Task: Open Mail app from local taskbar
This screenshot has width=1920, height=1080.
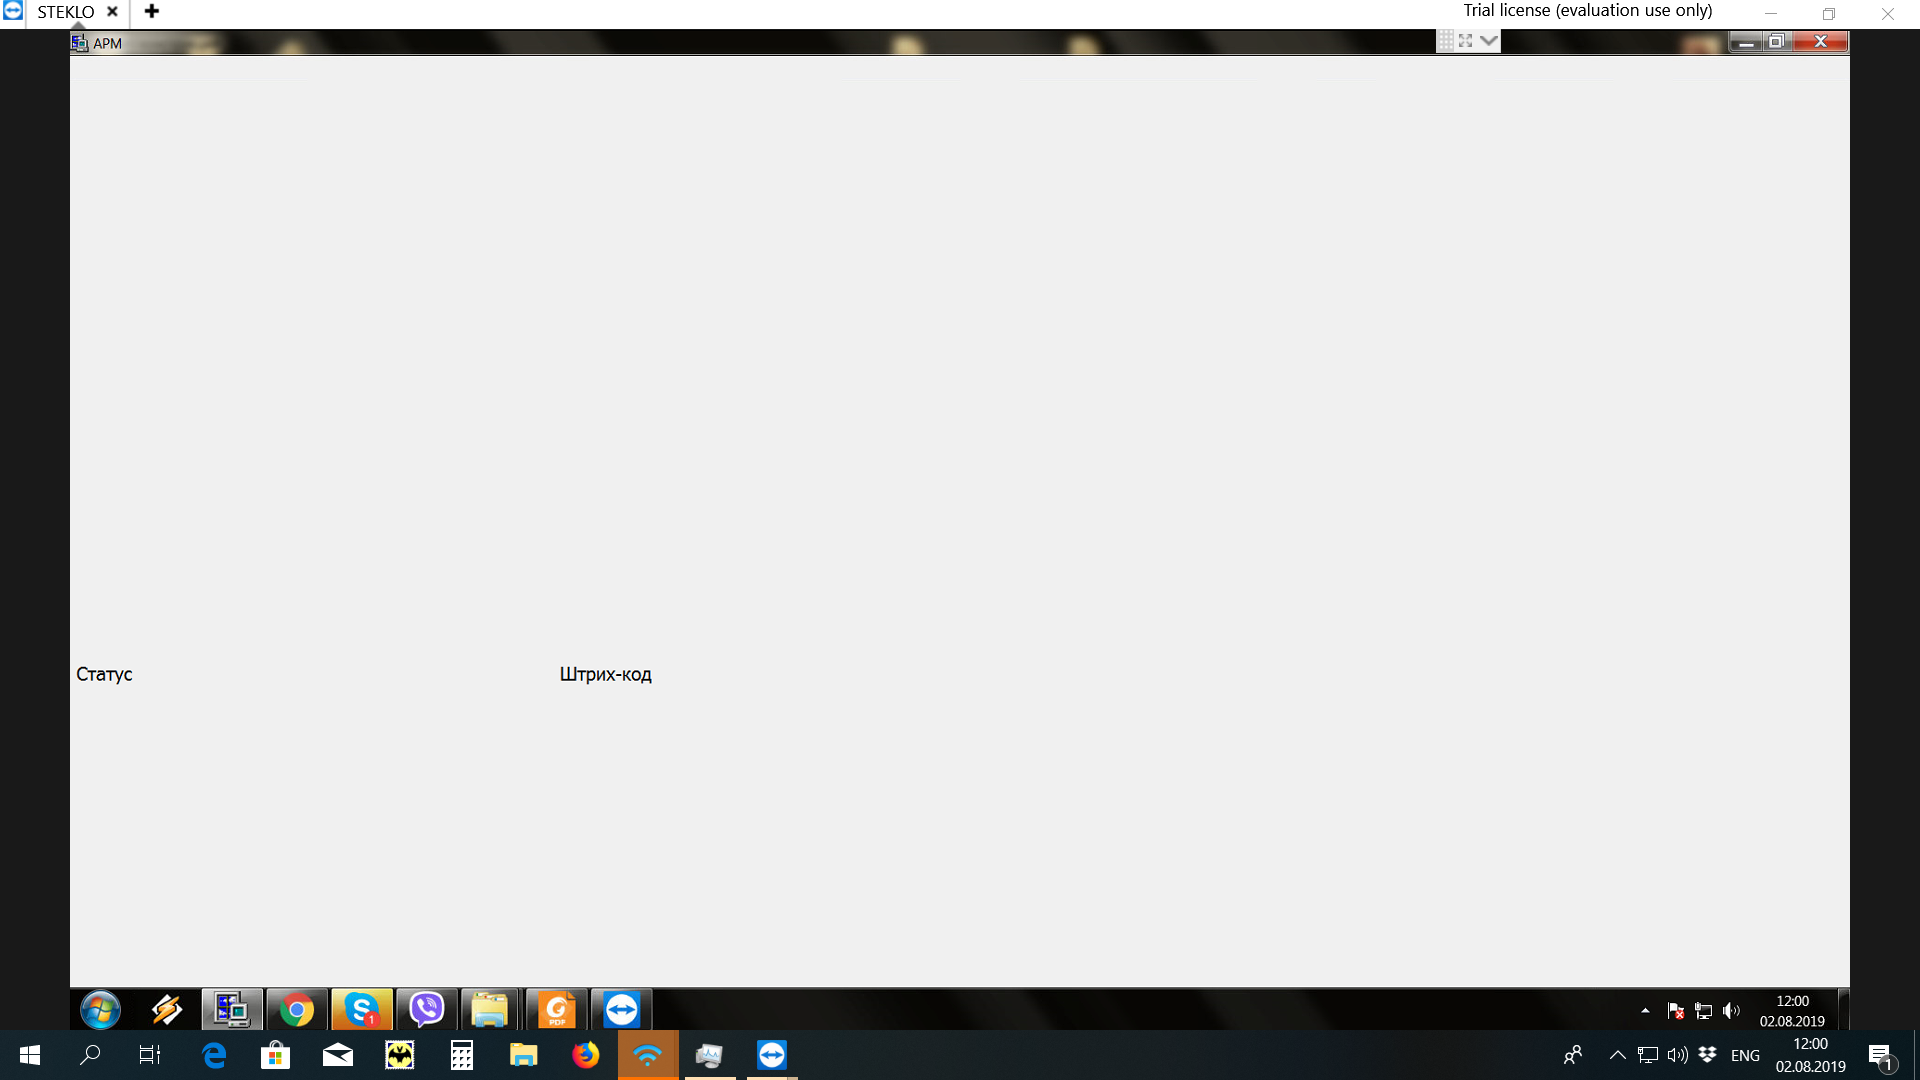Action: pyautogui.click(x=338, y=1055)
